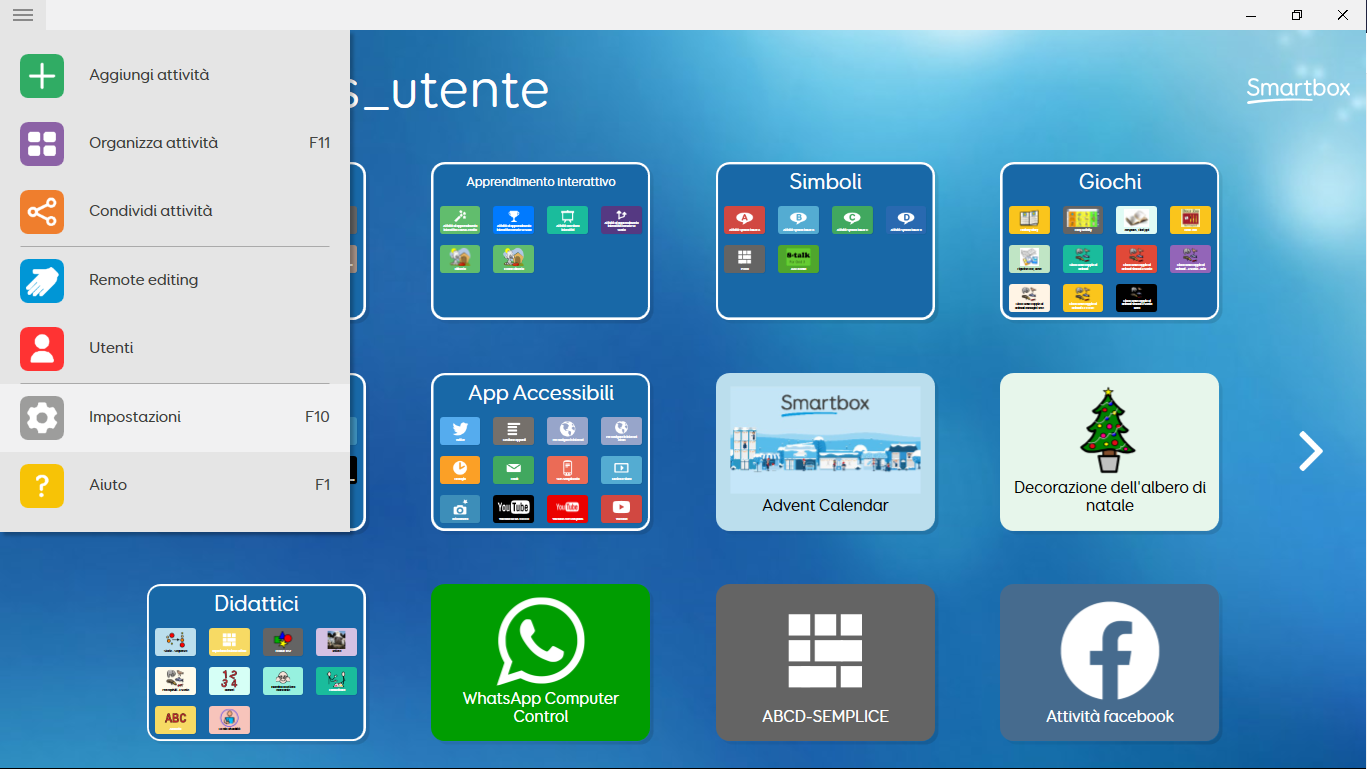Viewport: 1367px width, 769px height.
Task: Open the Didattici folder tile
Action: [x=256, y=663]
